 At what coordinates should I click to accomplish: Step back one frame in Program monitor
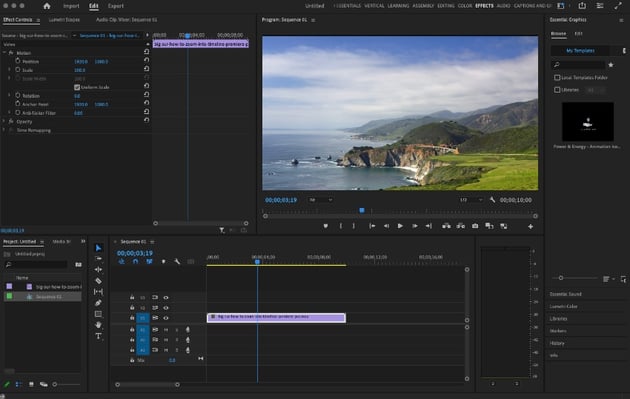coord(386,226)
